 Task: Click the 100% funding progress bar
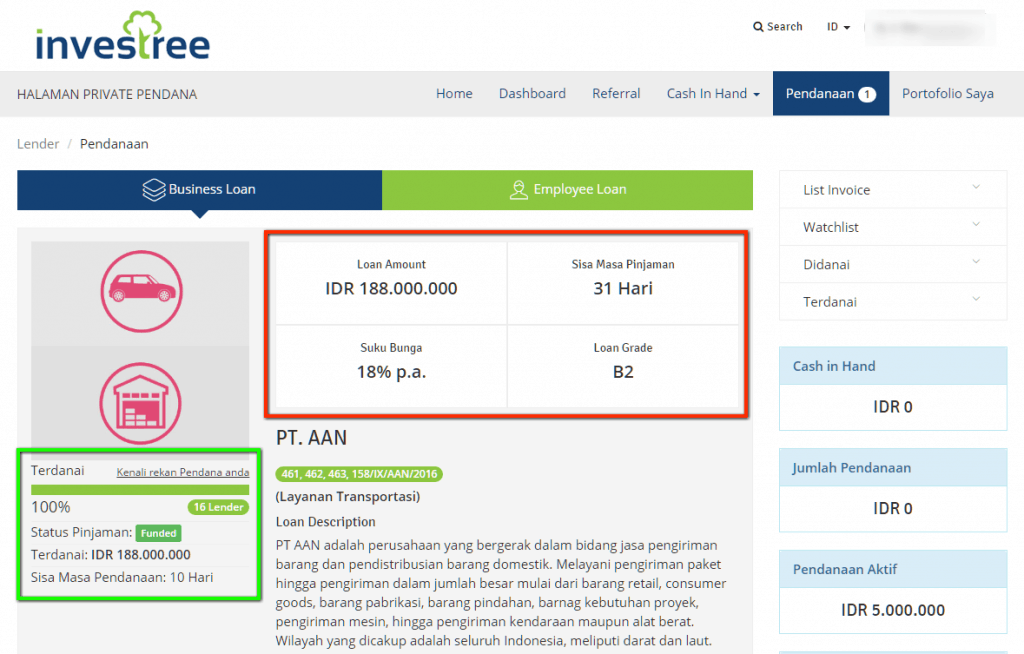point(140,489)
